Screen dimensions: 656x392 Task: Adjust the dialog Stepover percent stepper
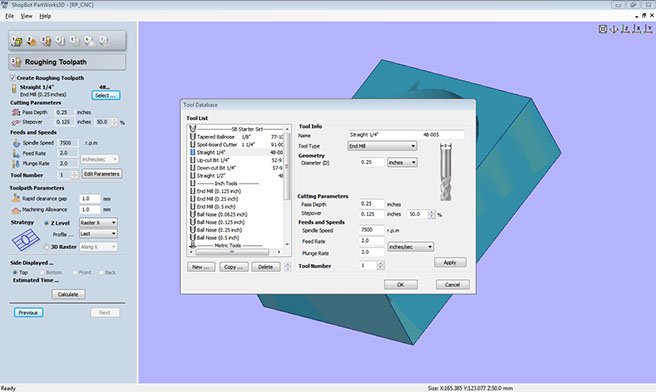[431, 214]
